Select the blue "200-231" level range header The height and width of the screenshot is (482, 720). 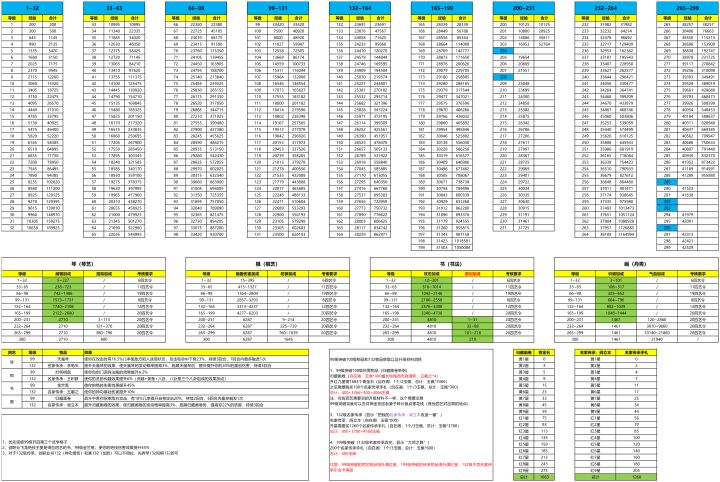pyautogui.click(x=524, y=8)
